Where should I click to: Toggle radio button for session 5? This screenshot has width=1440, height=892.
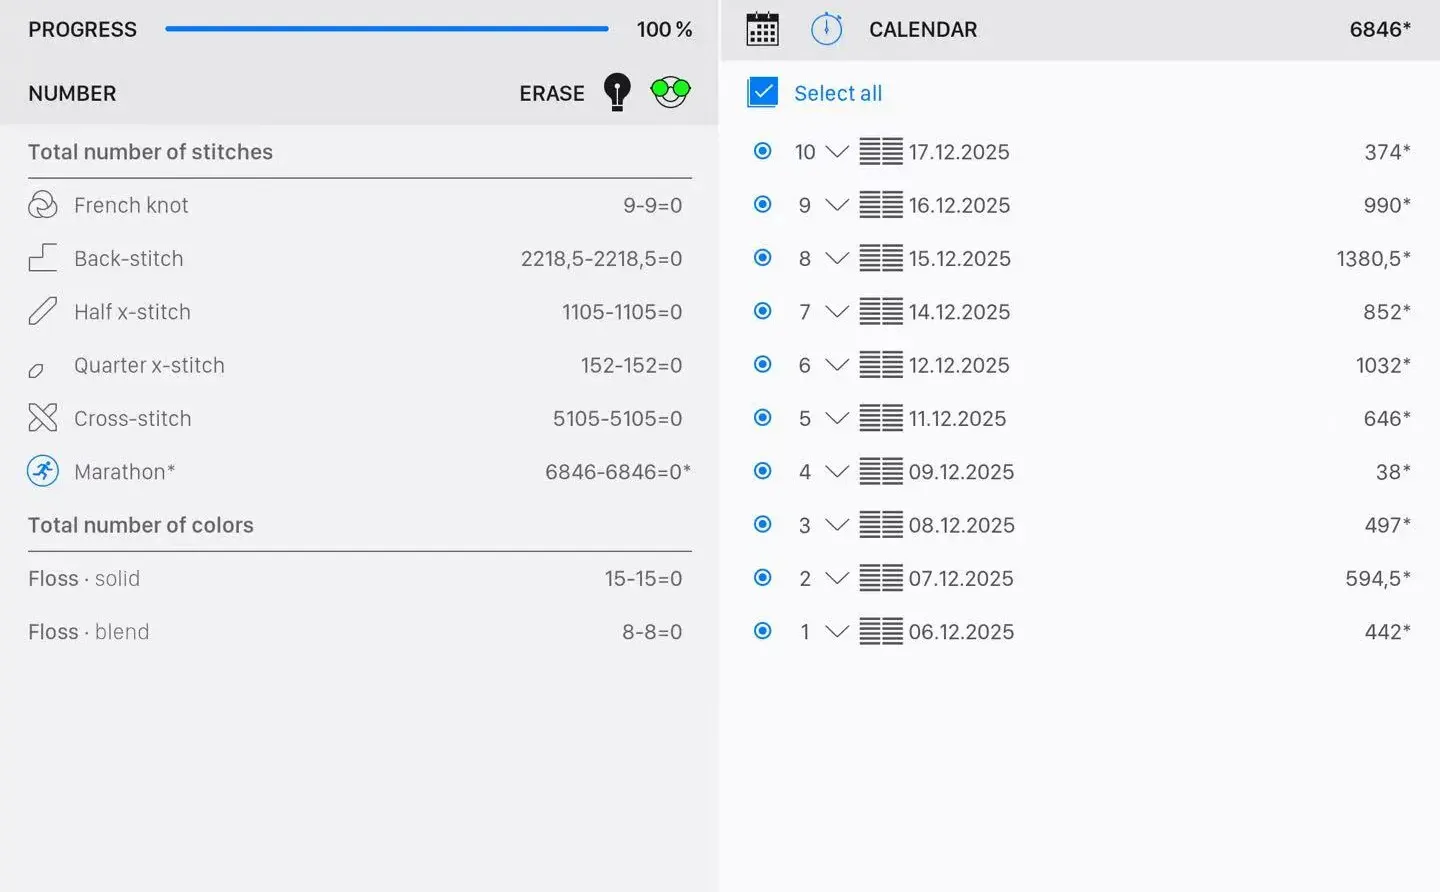762,417
